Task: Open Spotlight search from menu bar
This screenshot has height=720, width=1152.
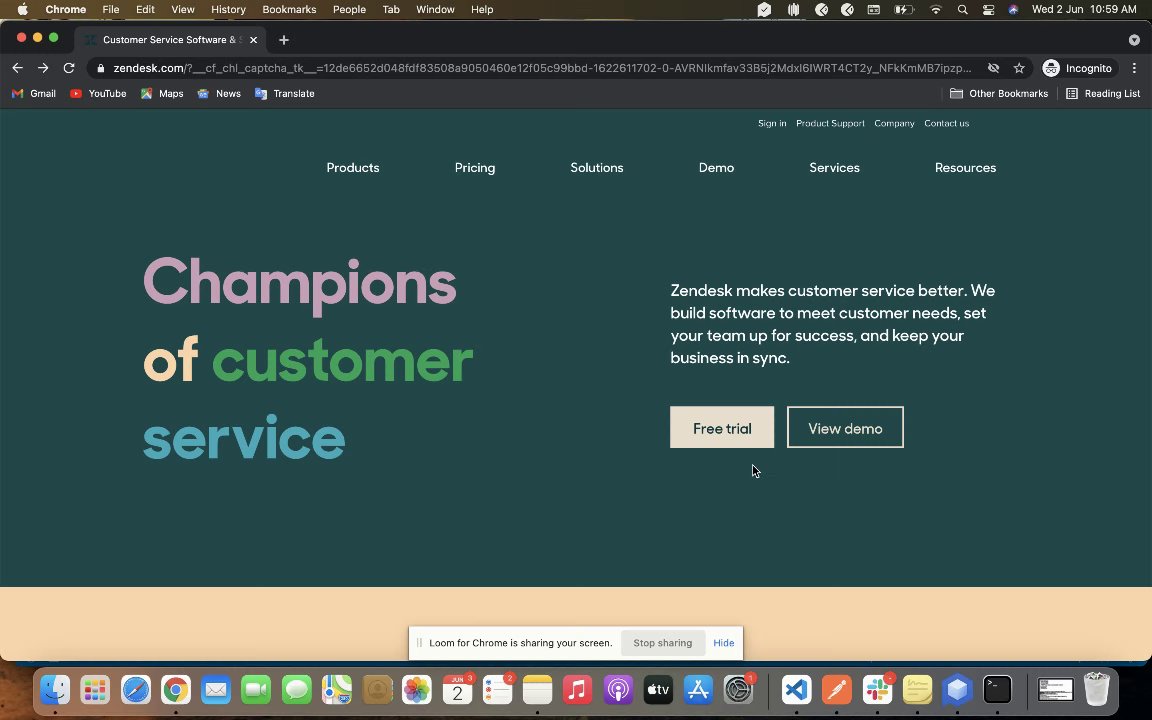Action: (962, 10)
